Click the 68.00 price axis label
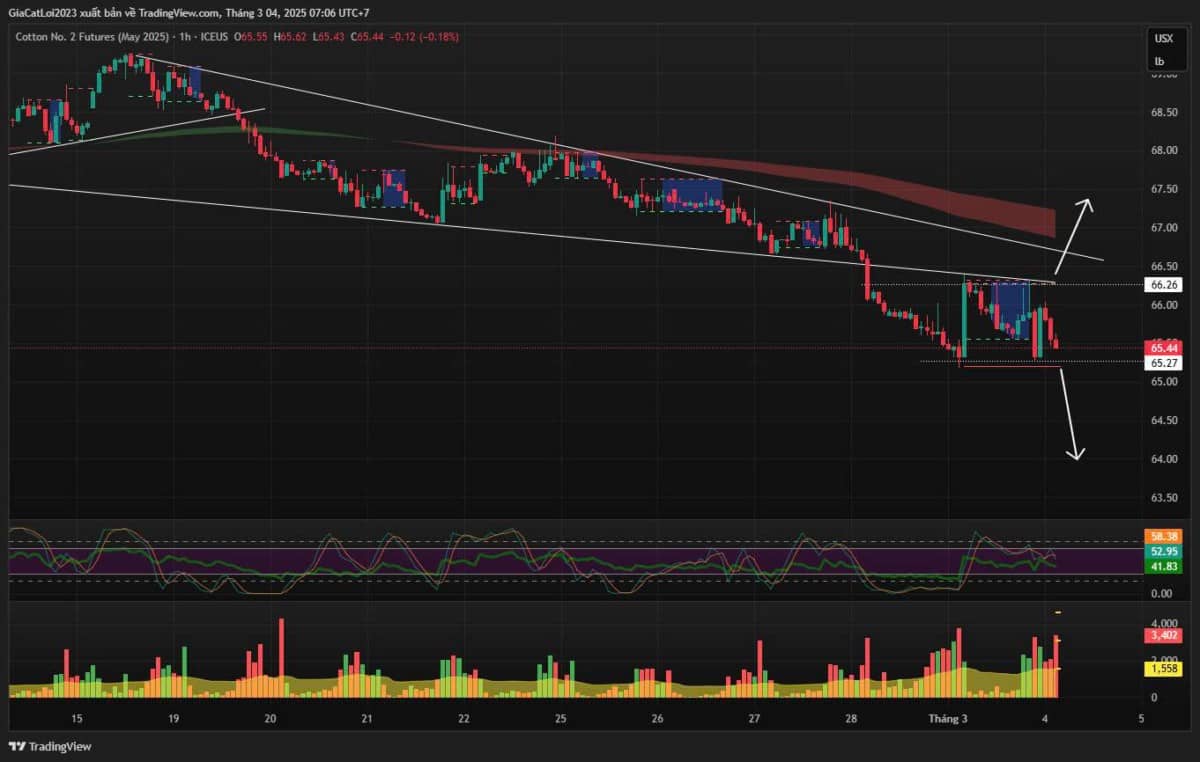Viewport: 1200px width, 762px height. point(1163,151)
